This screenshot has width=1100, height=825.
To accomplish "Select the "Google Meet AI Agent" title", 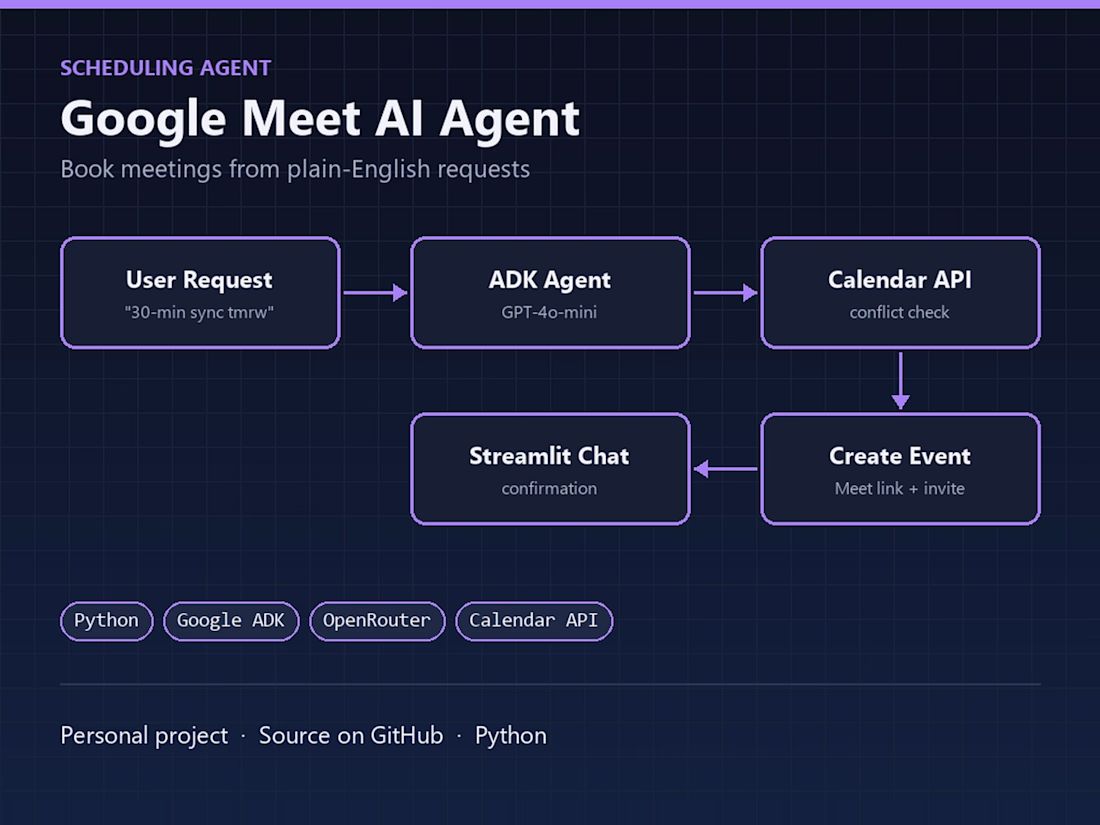I will coord(320,119).
